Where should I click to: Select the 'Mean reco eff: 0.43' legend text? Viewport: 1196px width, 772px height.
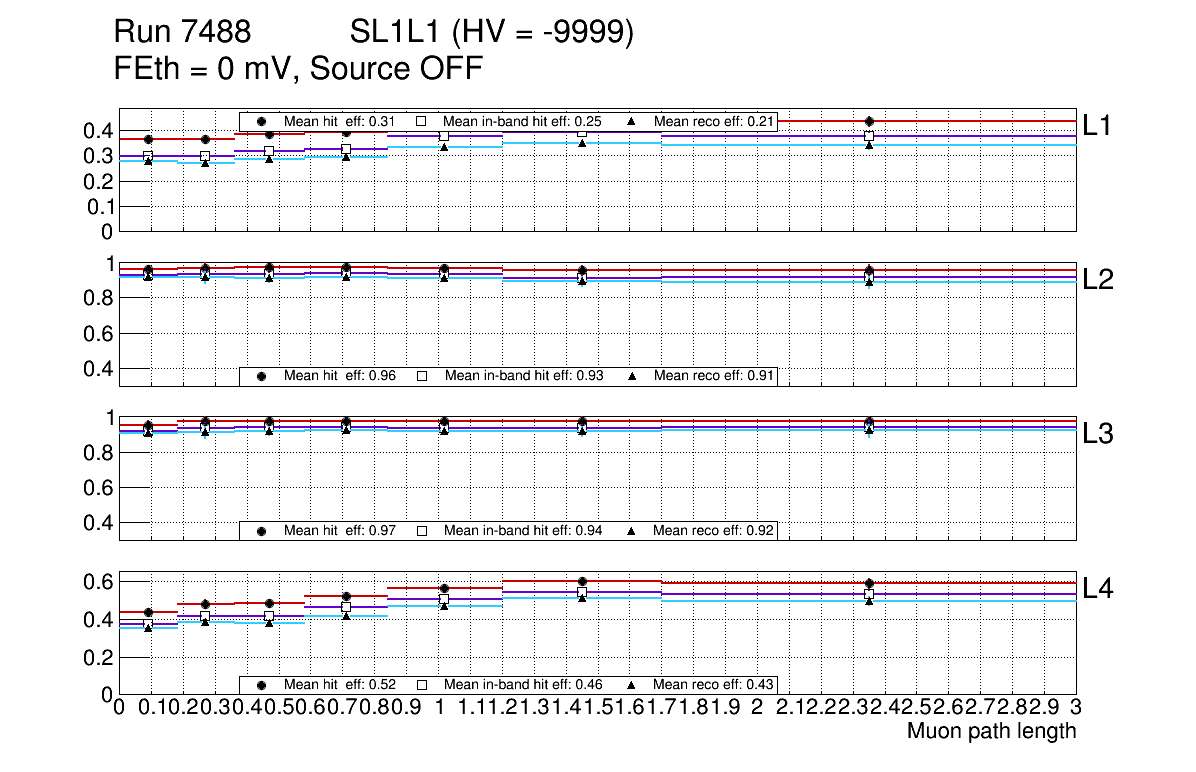(x=714, y=685)
